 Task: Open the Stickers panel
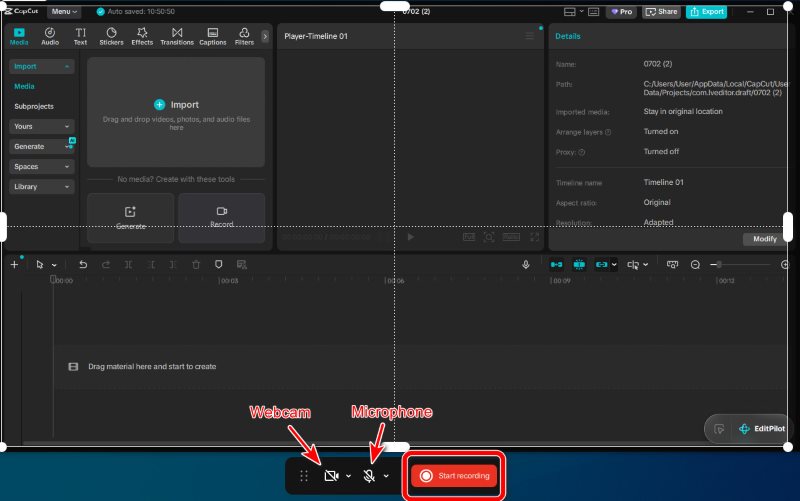(111, 36)
